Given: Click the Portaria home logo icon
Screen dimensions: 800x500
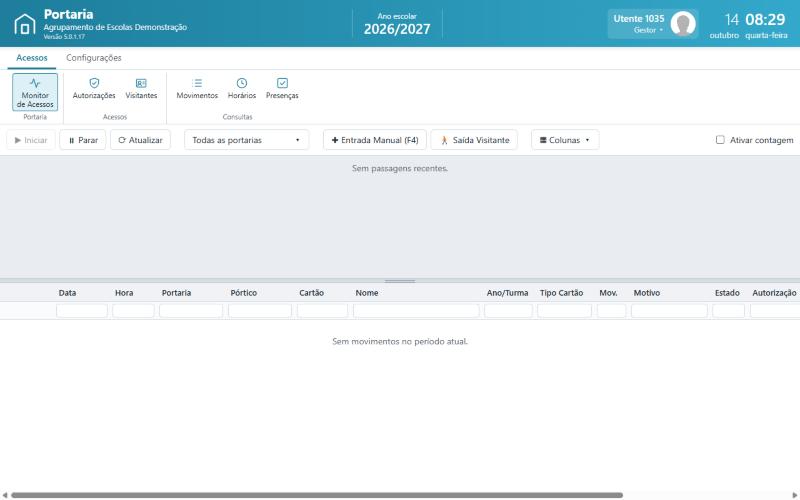Looking at the screenshot, I should point(24,24).
